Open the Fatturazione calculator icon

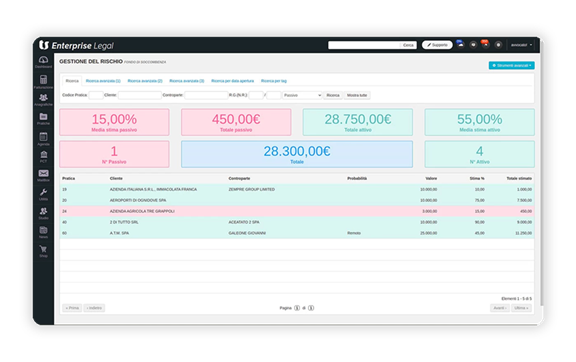(x=43, y=79)
